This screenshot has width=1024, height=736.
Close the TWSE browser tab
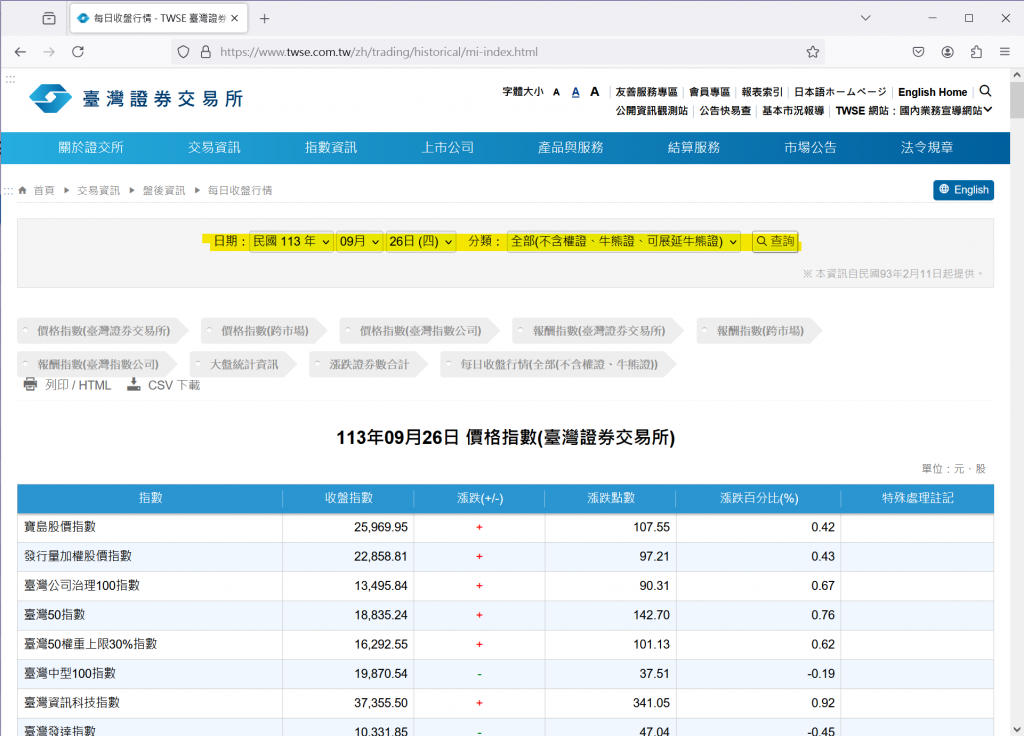[234, 18]
